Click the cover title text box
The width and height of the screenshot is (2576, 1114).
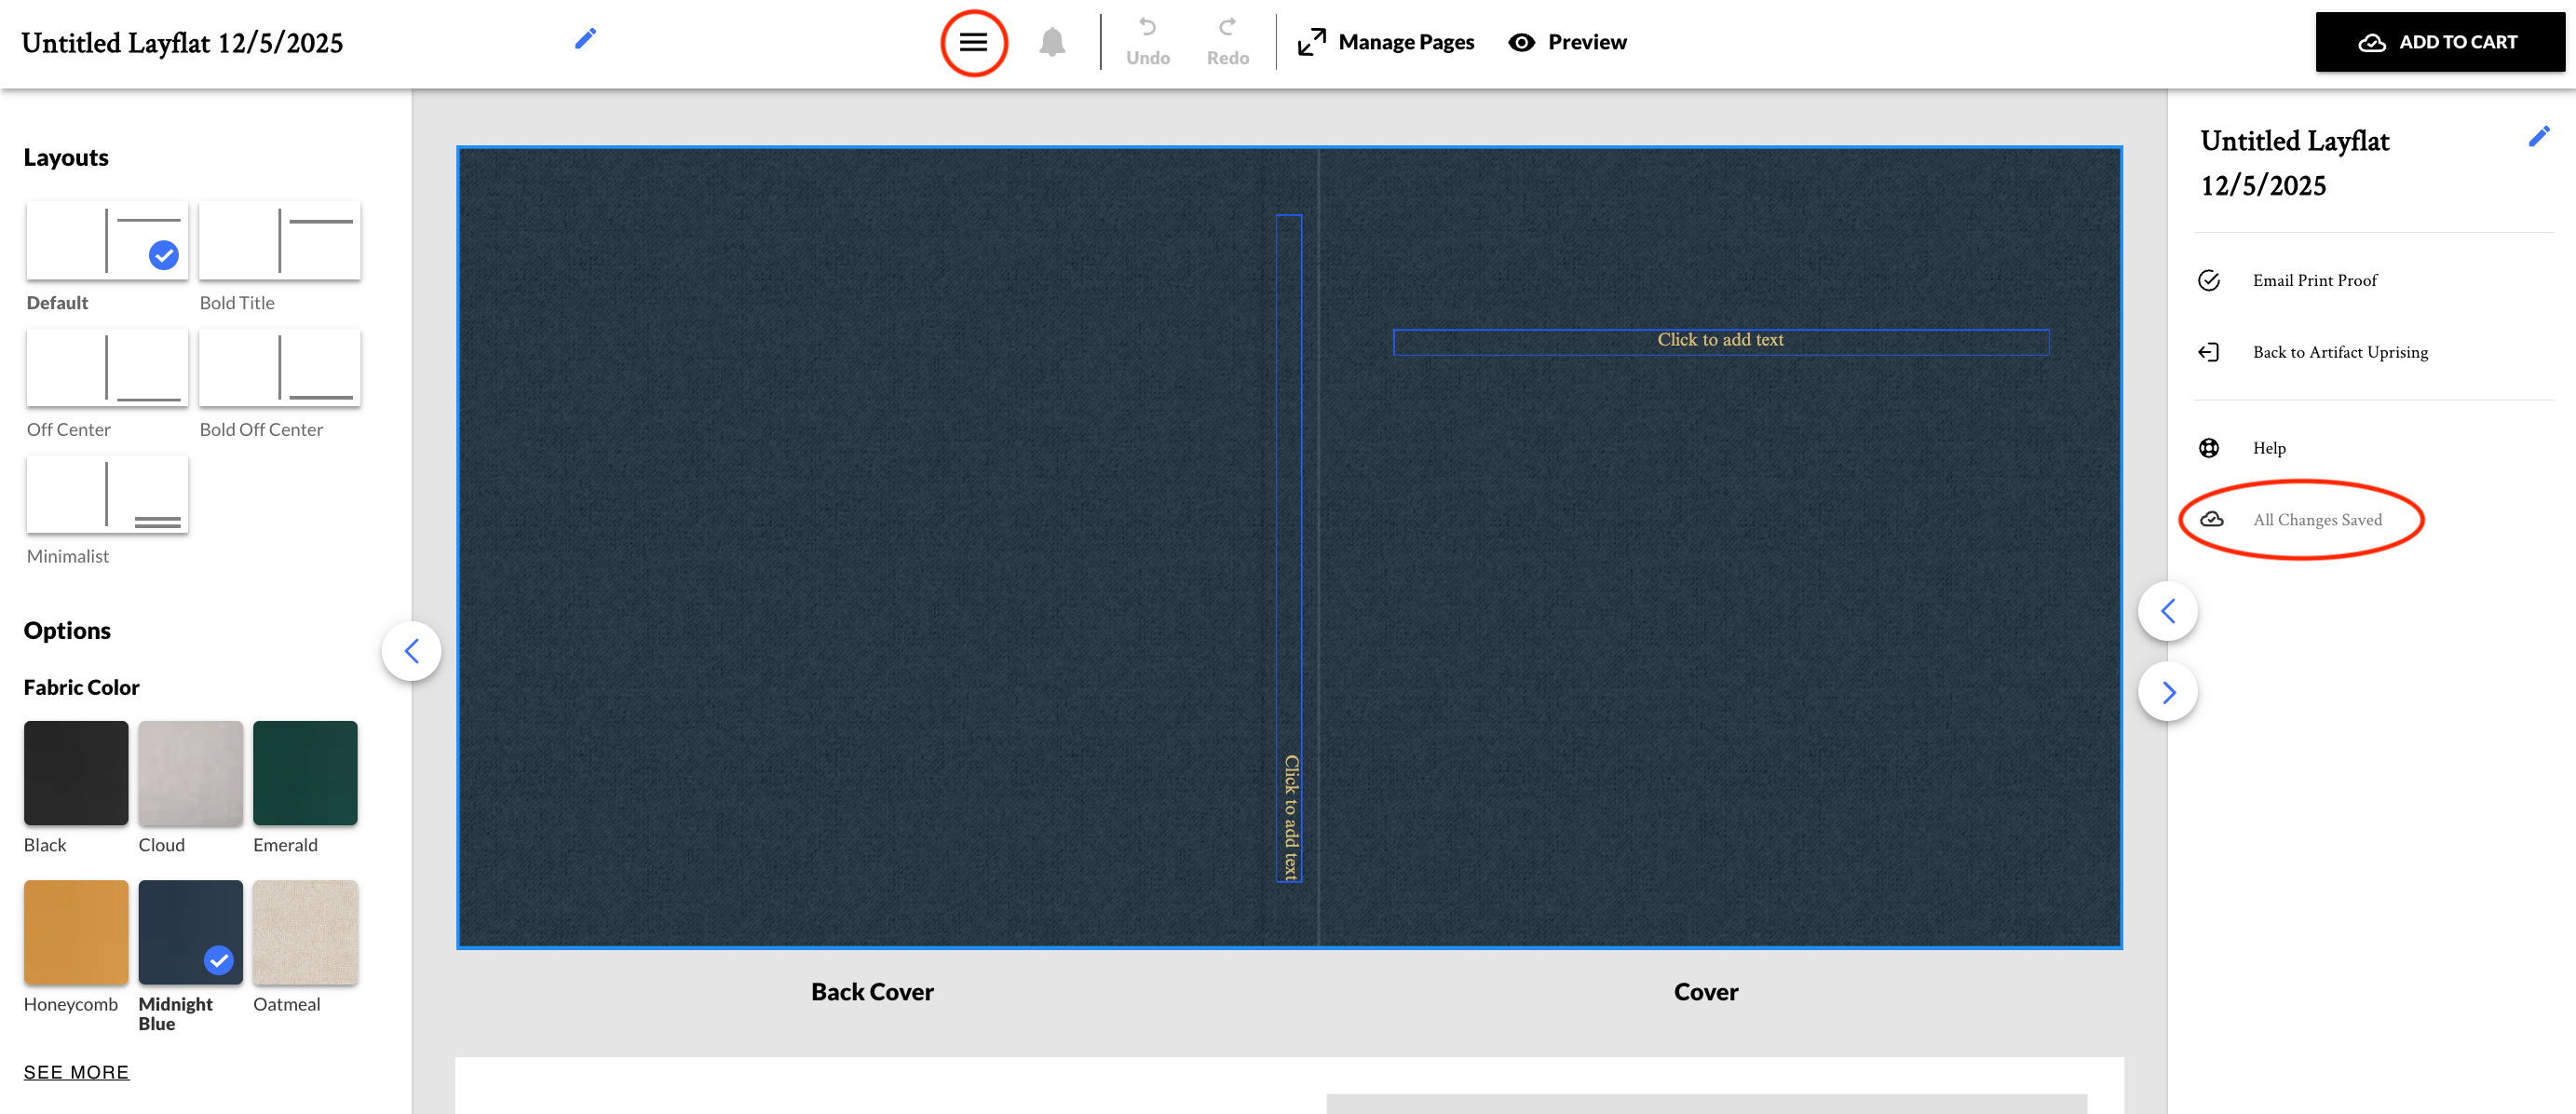(x=1720, y=341)
